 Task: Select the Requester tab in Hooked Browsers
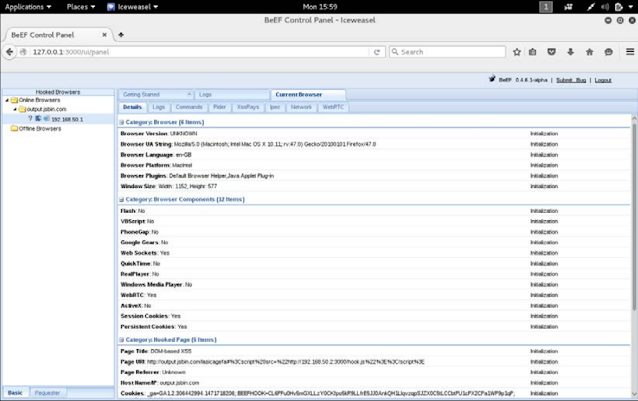(47, 393)
